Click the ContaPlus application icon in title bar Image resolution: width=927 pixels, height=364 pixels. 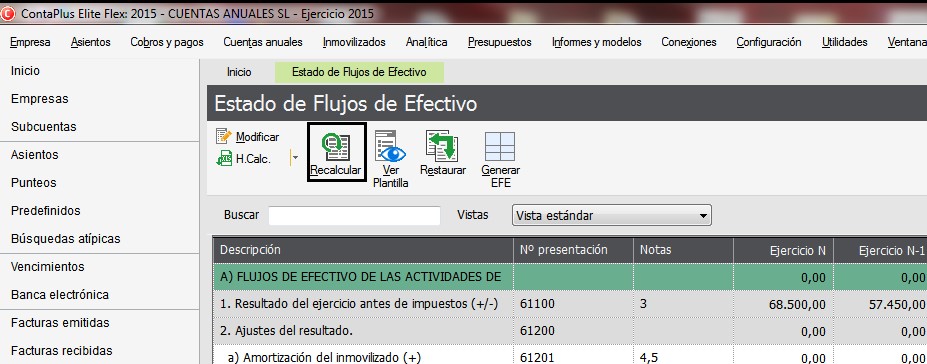tap(8, 14)
